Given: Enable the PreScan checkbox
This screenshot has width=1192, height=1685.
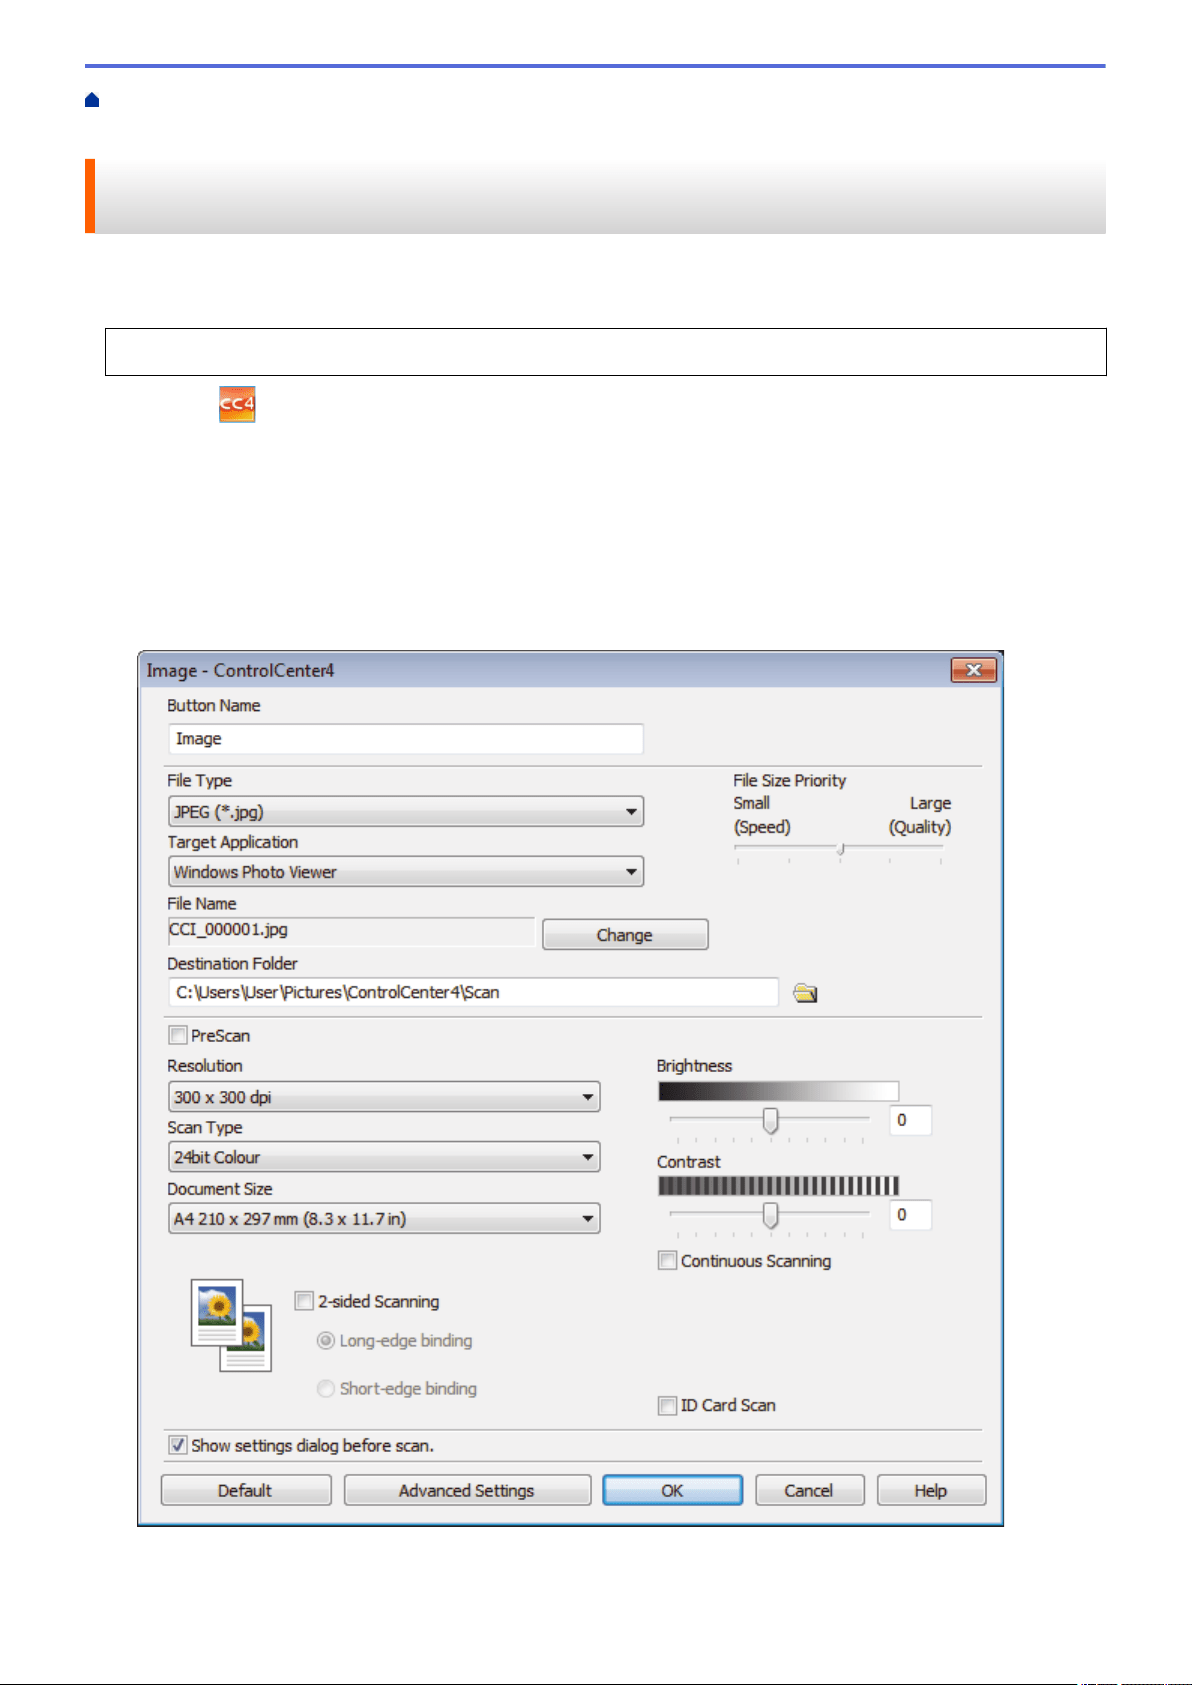Looking at the screenshot, I should pyautogui.click(x=178, y=1035).
